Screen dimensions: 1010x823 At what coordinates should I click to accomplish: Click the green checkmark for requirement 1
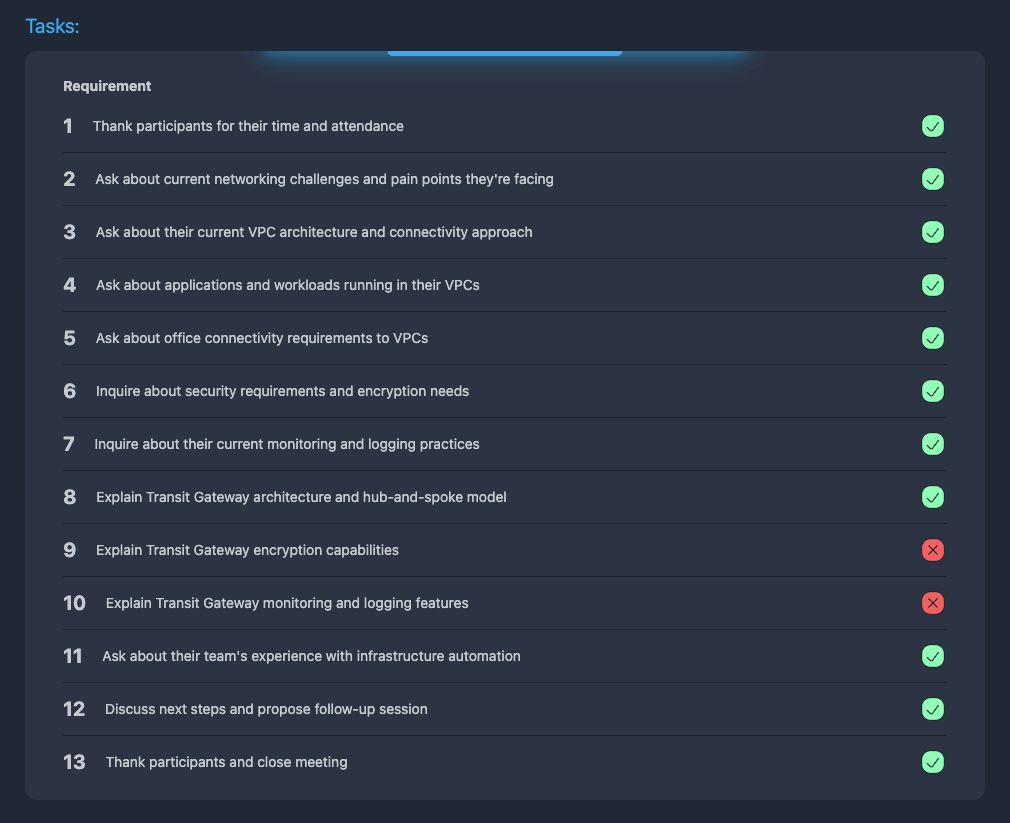[932, 126]
